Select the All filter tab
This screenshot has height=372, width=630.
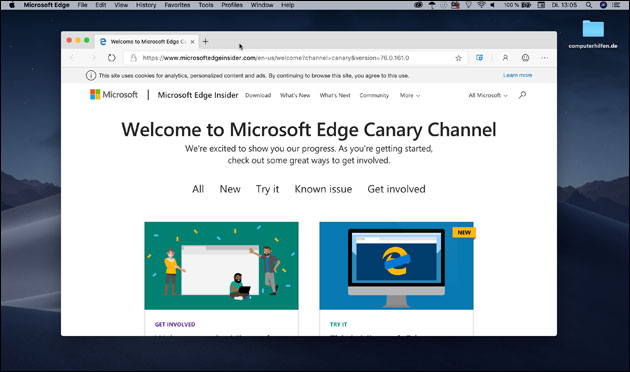tap(198, 189)
